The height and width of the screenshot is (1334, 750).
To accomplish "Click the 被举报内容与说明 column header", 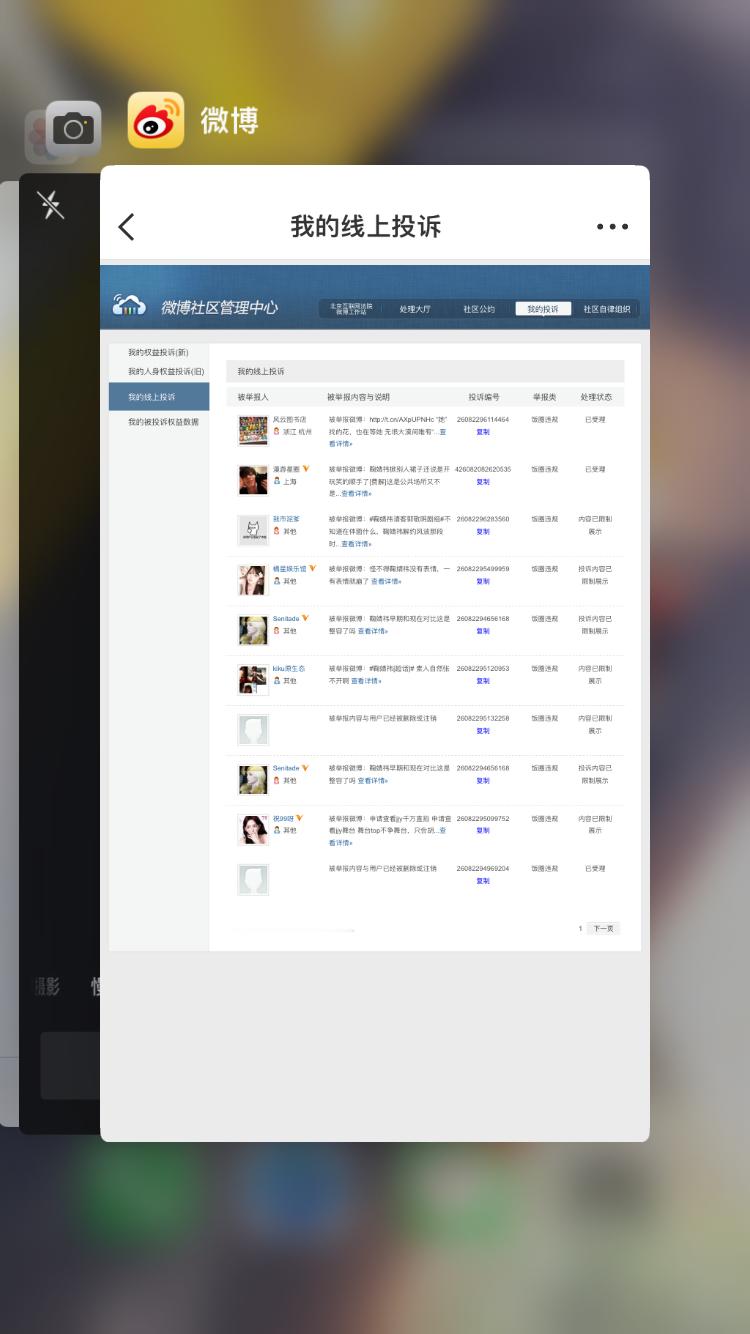I will 358,397.
